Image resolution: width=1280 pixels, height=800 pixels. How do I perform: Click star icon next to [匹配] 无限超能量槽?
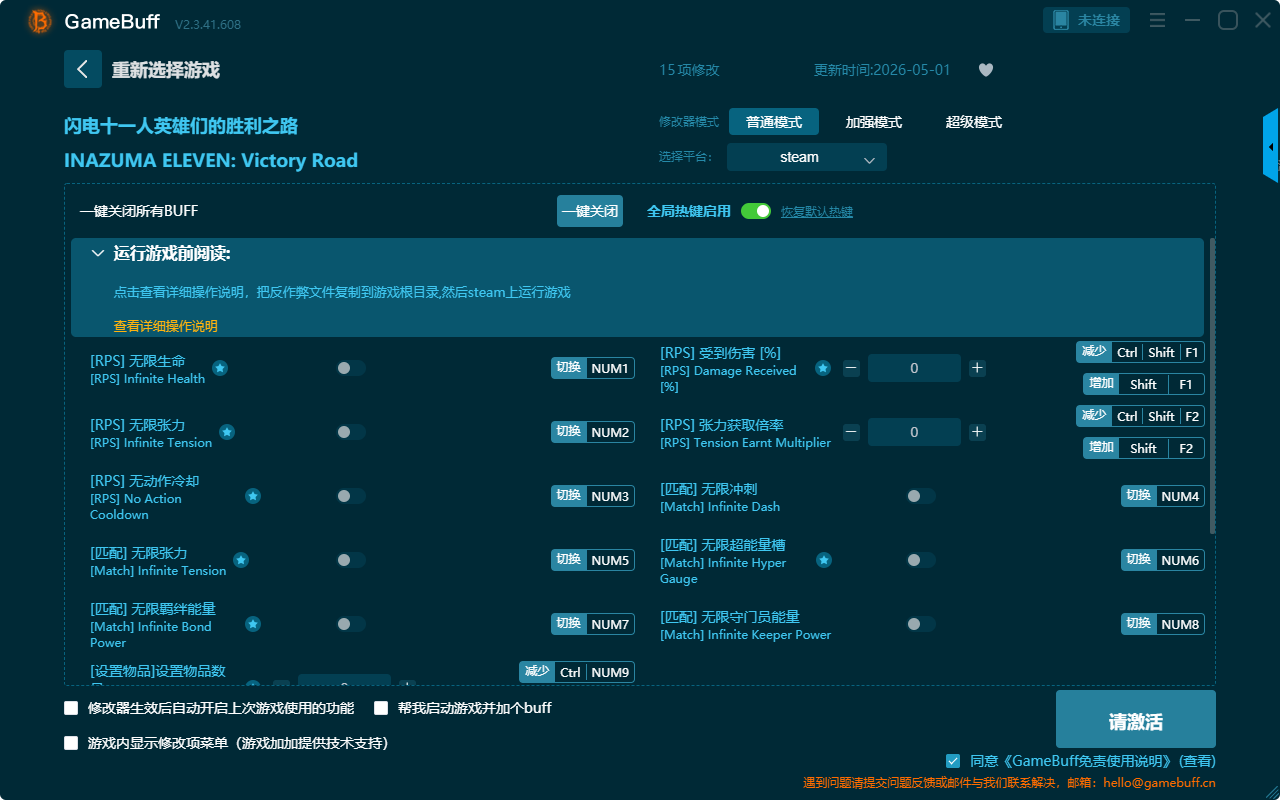click(x=824, y=560)
